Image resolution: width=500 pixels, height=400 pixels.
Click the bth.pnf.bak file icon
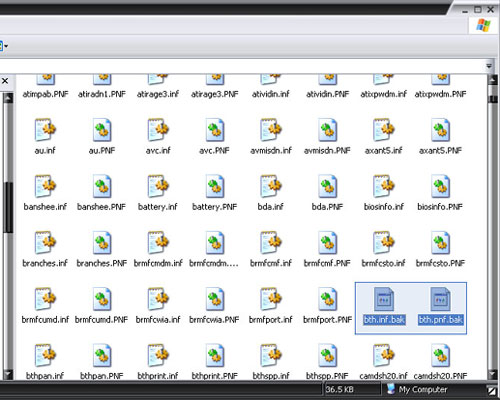tap(440, 299)
